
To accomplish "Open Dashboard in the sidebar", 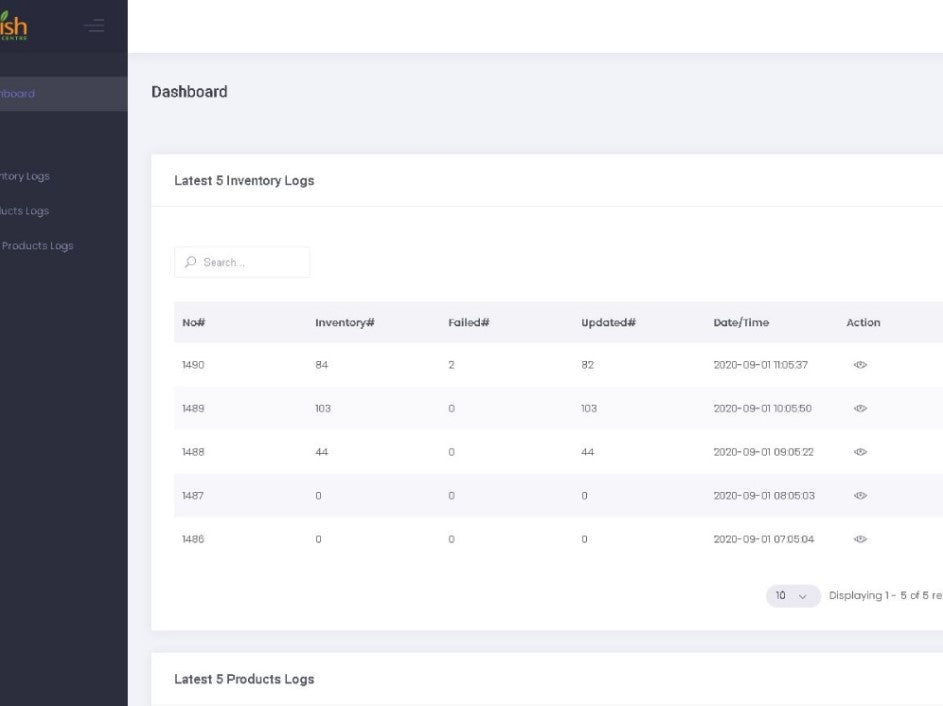I will point(18,94).
